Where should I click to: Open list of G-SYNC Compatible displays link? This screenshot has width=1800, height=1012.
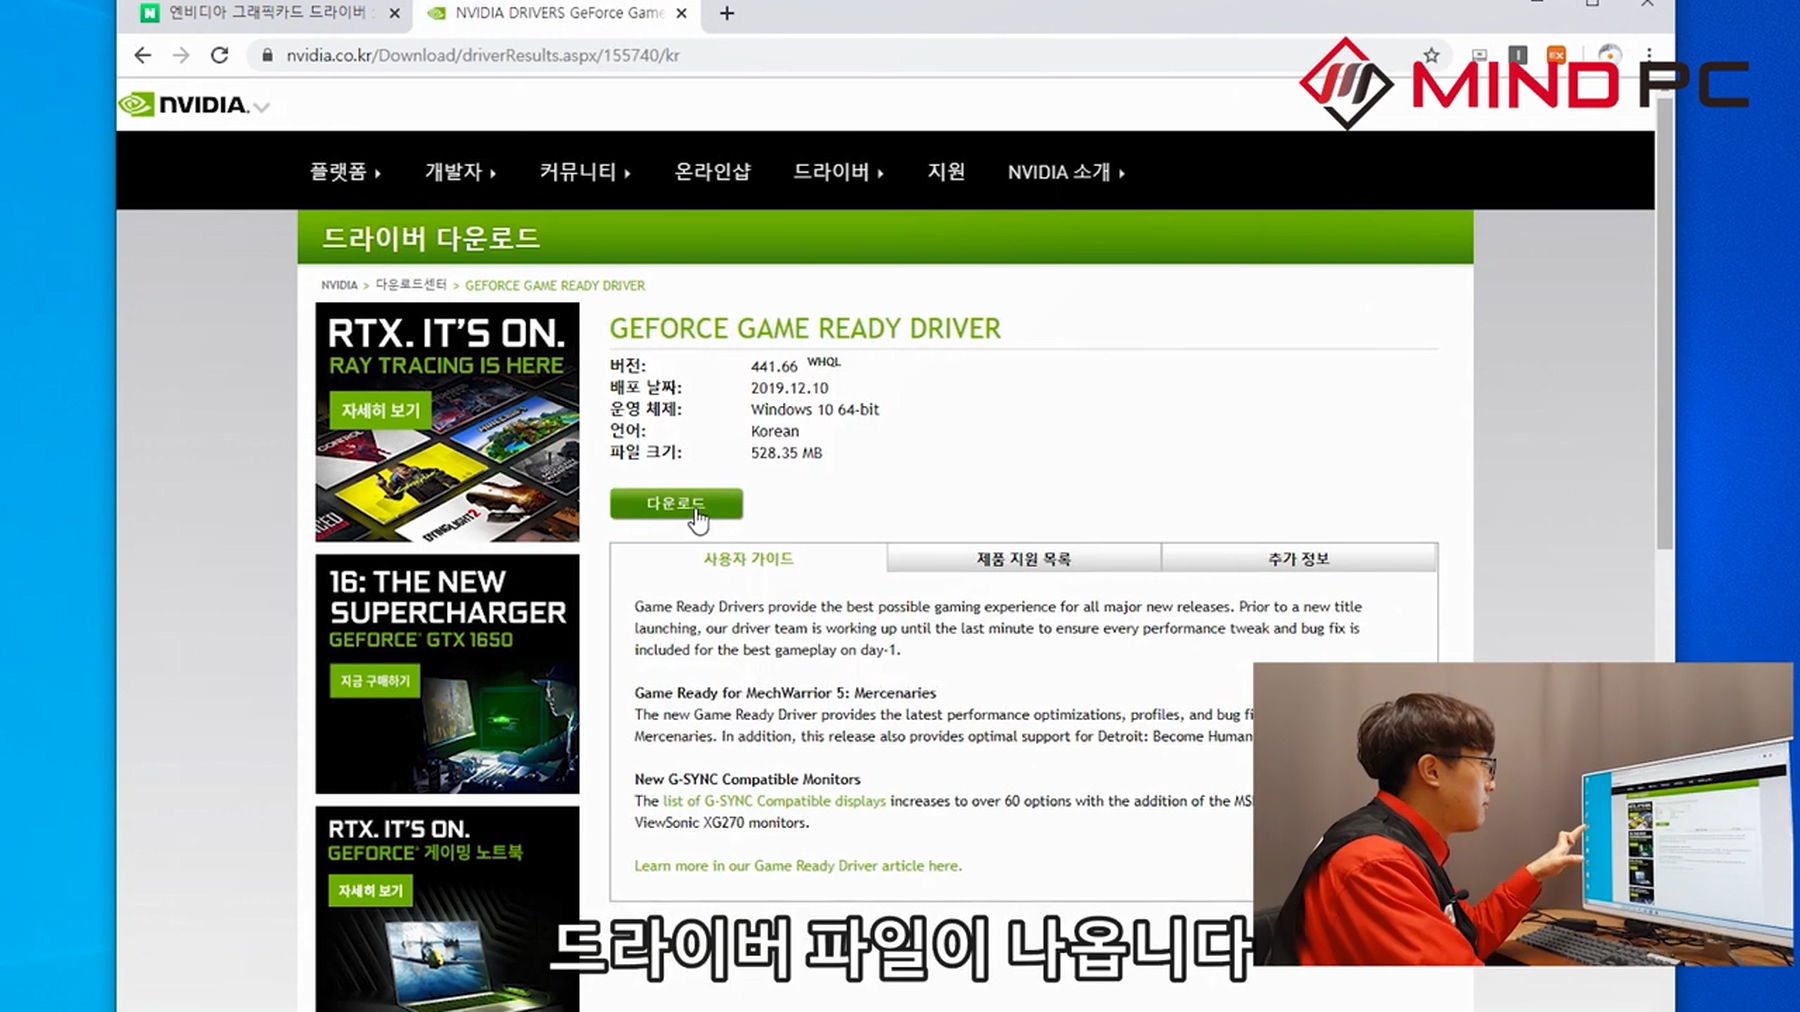coord(774,801)
